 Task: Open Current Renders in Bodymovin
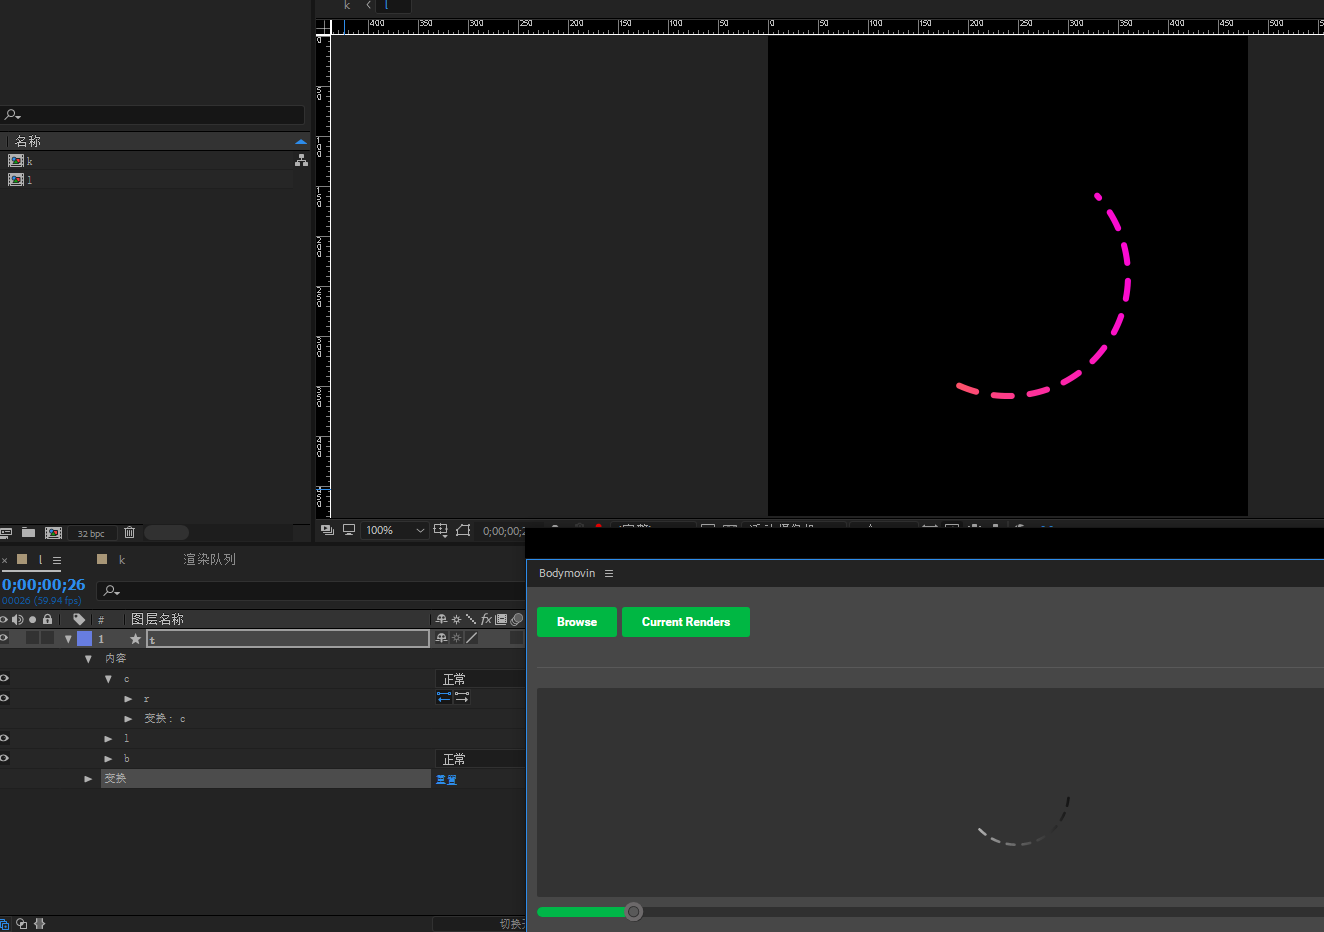tap(685, 622)
